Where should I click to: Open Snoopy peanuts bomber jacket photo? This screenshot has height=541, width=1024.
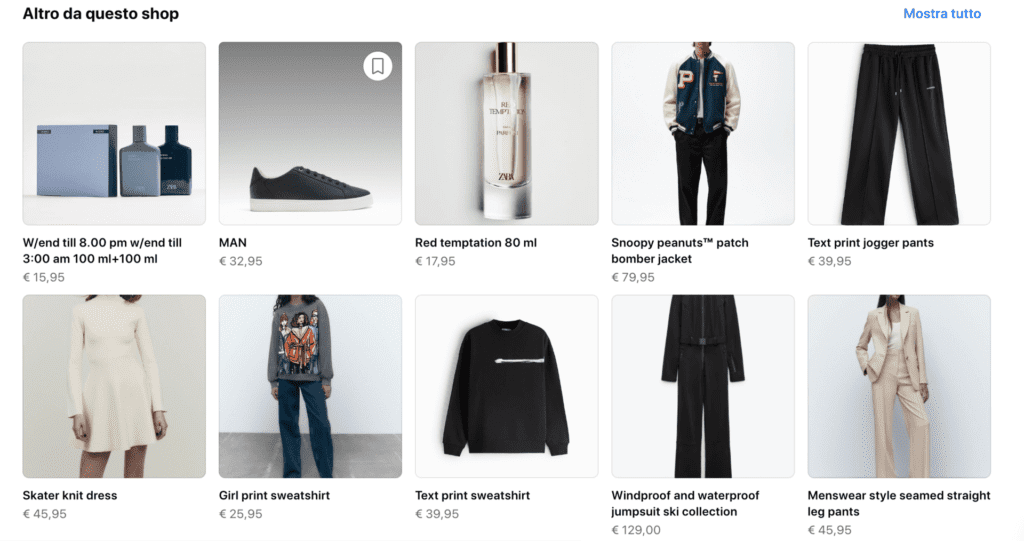pos(703,134)
